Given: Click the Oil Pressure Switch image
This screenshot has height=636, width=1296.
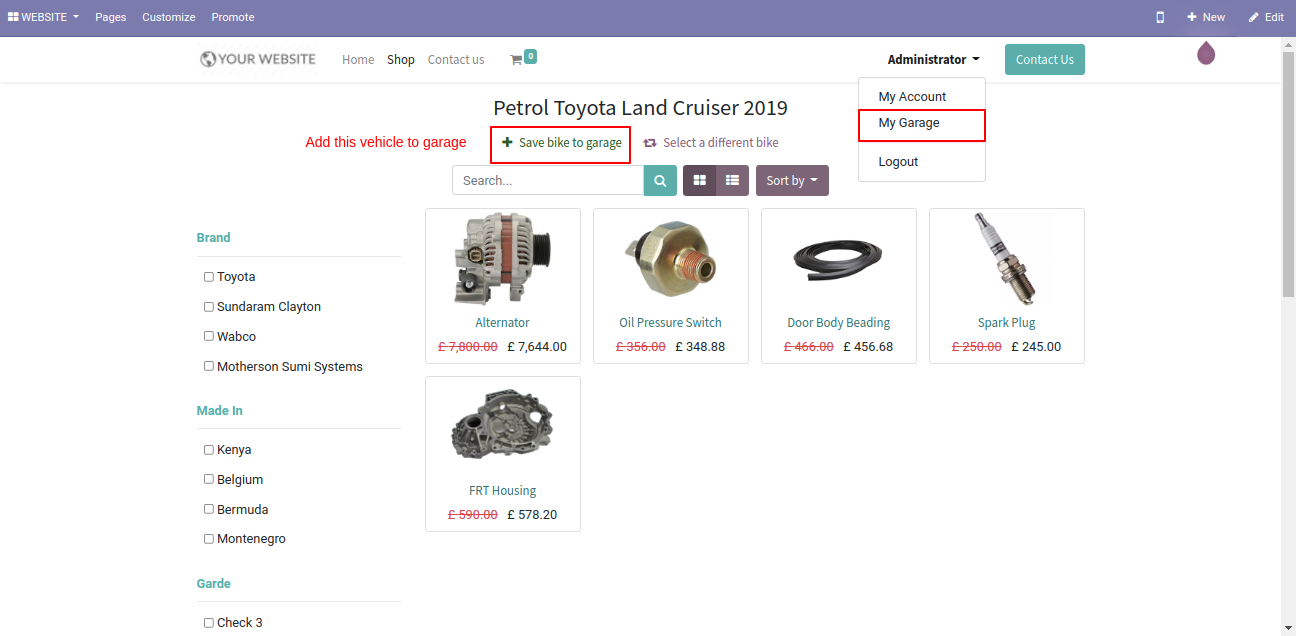Looking at the screenshot, I should [670, 260].
